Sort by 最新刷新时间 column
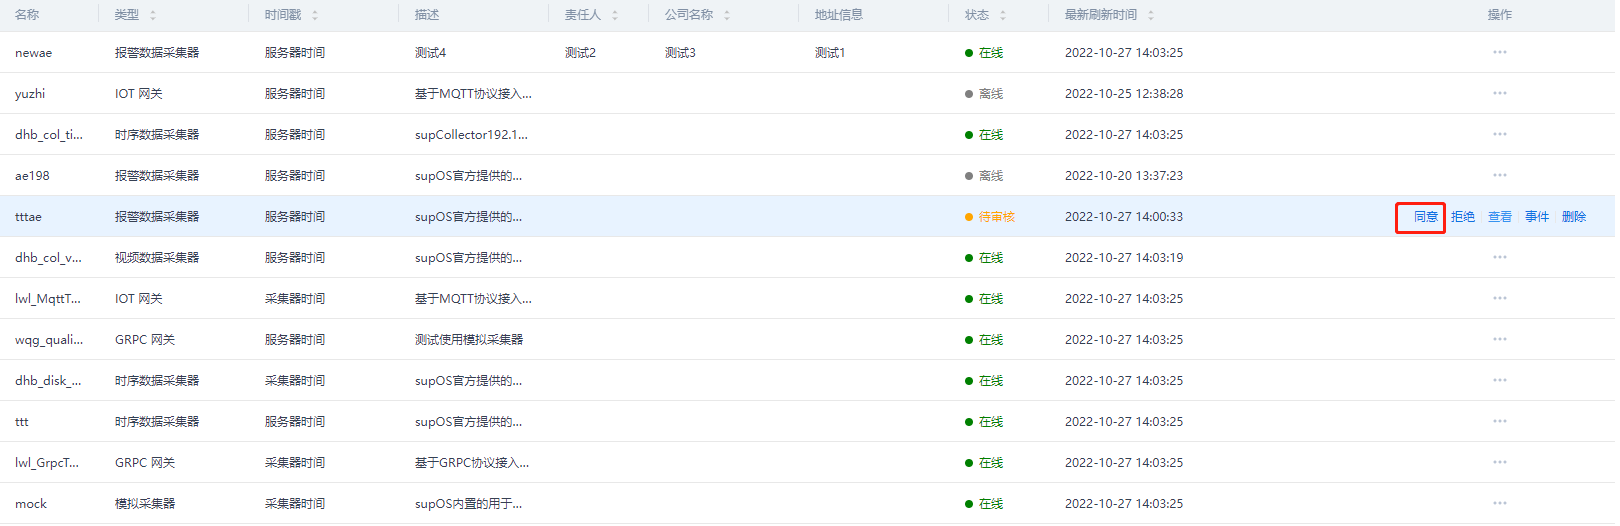Screen dimensions: 1620x526 point(1151,15)
